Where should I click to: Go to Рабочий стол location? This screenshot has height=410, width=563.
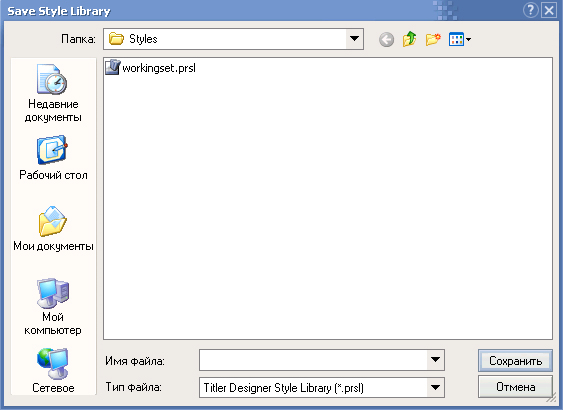coord(53,158)
